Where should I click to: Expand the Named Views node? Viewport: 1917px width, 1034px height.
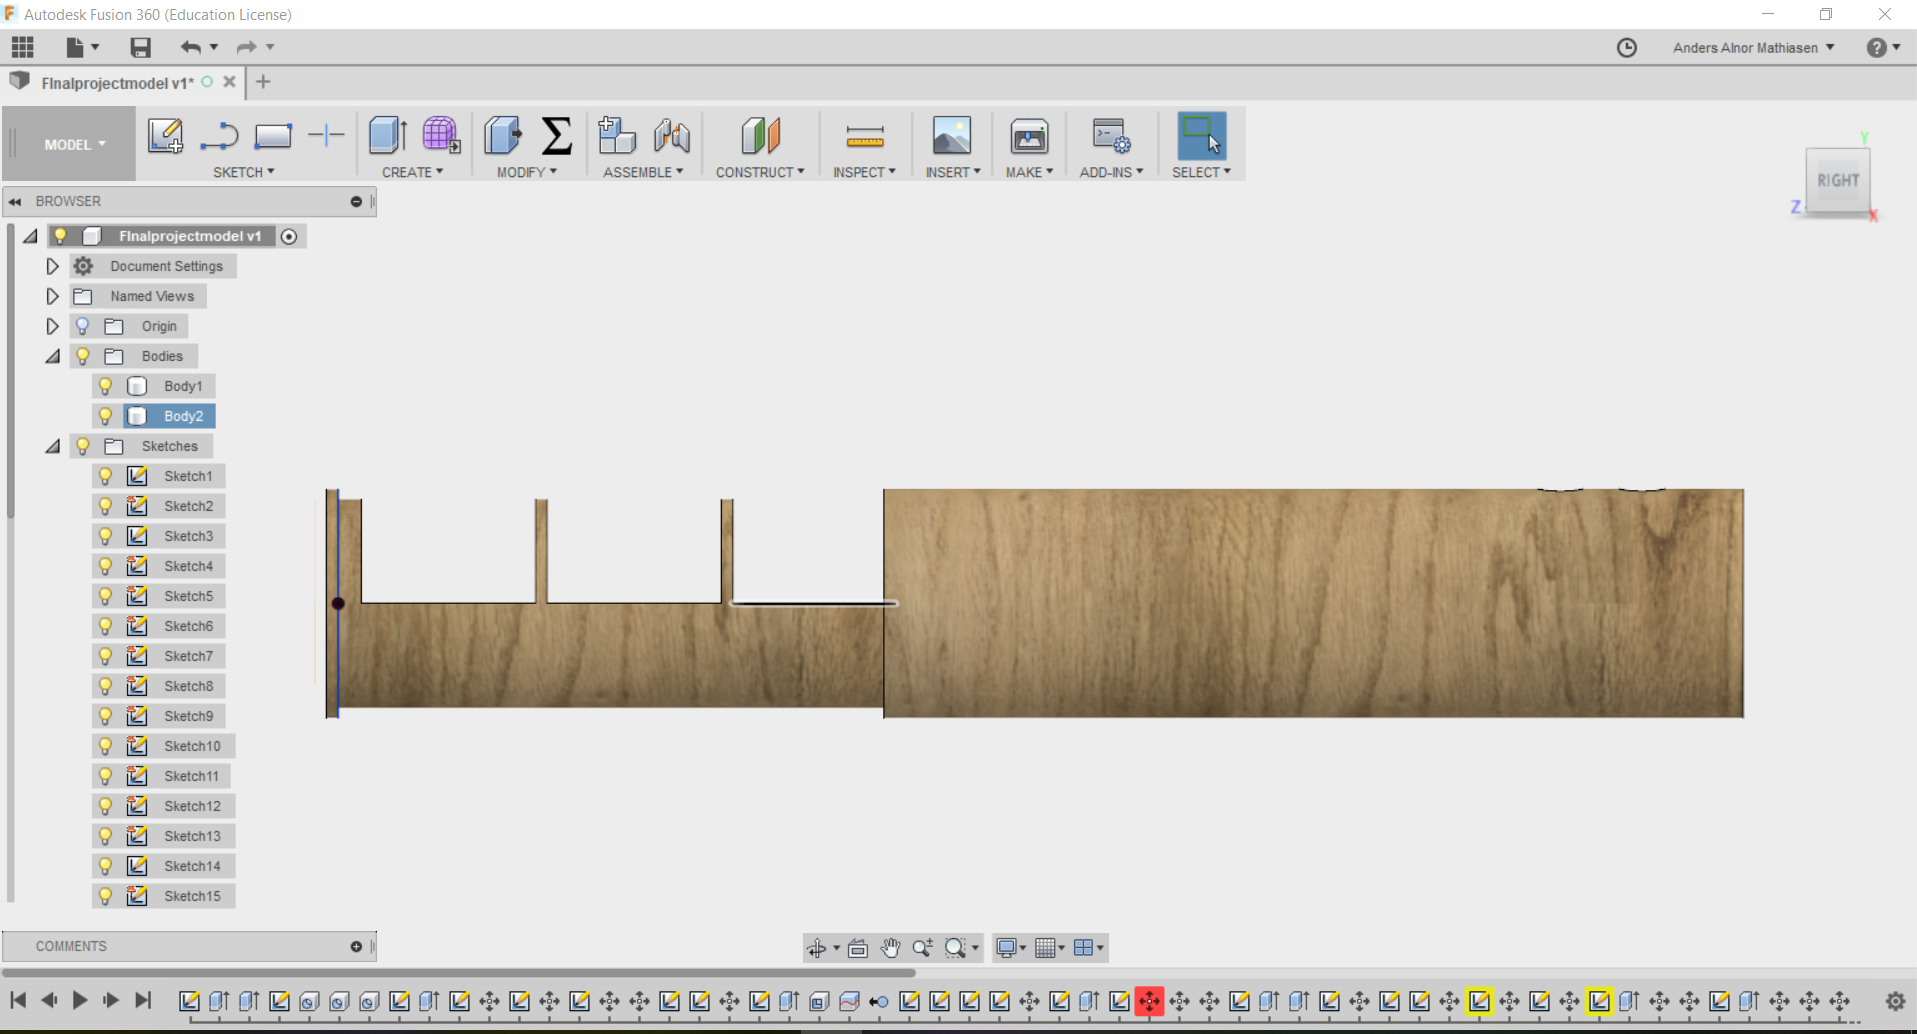click(x=52, y=296)
